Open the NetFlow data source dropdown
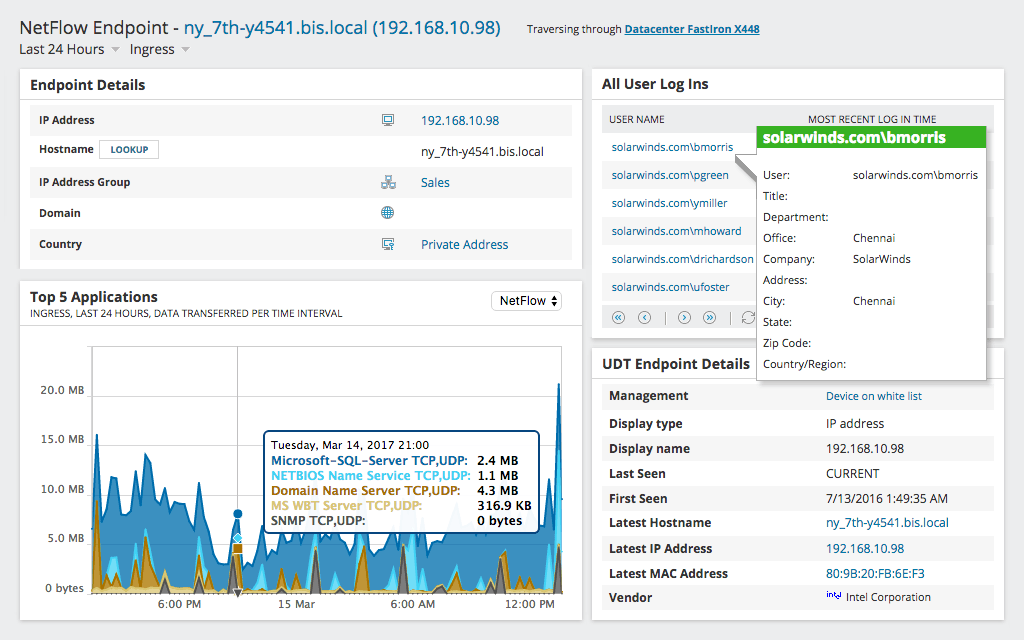 coord(526,299)
